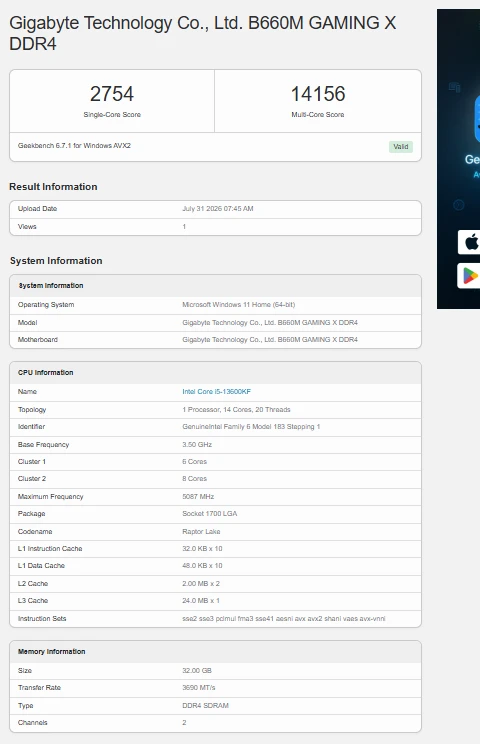Click the Cluster 1 value 6 Cores
The image size is (480, 744).
click(194, 462)
